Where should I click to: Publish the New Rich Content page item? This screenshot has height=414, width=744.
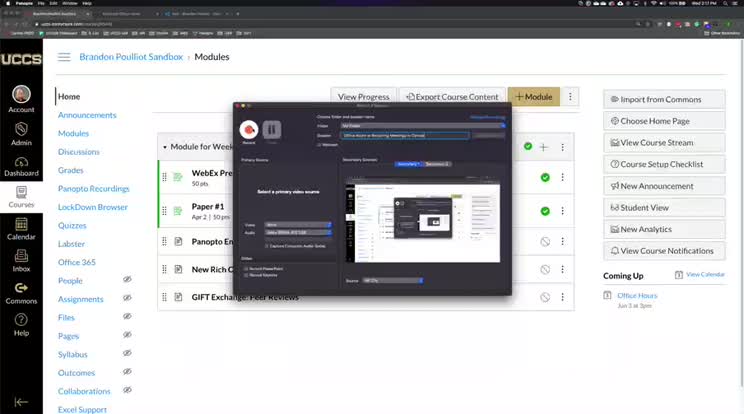(545, 269)
